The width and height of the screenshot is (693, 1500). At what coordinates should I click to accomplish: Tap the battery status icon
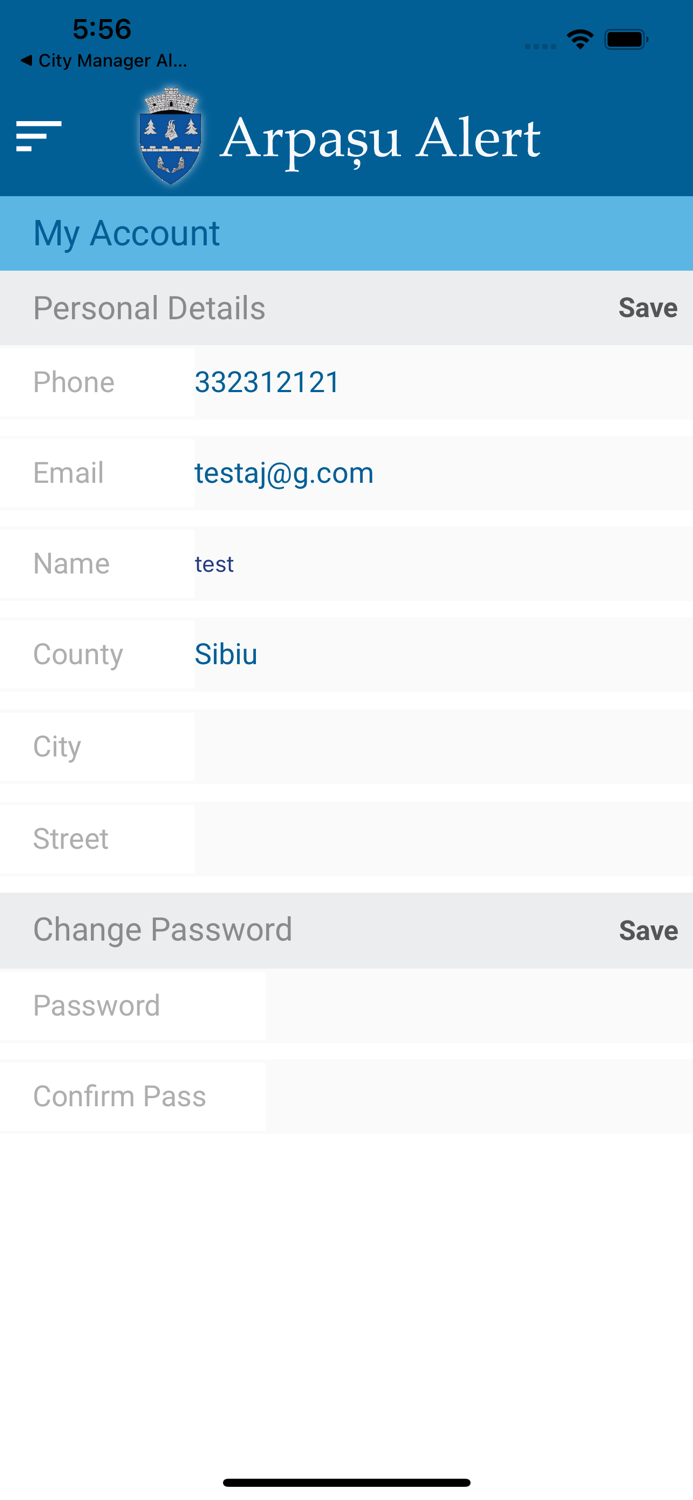pyautogui.click(x=626, y=39)
